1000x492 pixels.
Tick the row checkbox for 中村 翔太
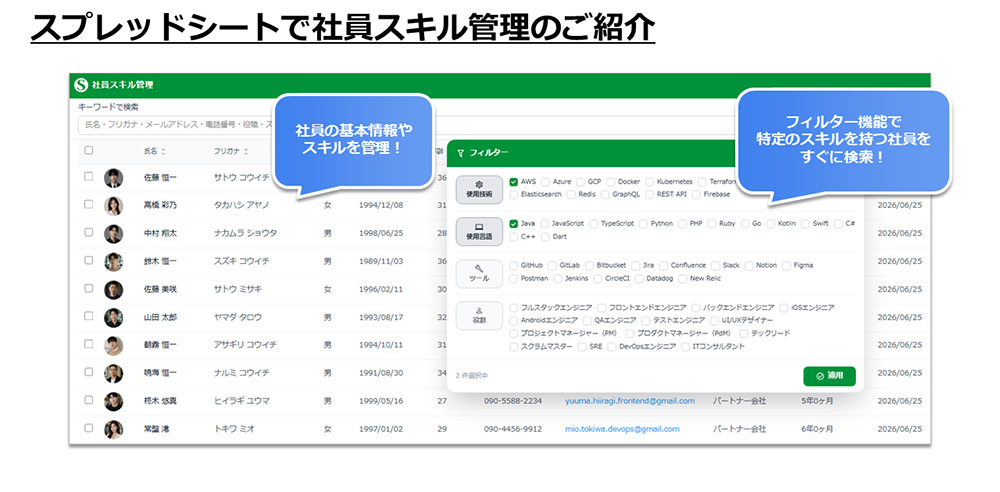coord(89,232)
